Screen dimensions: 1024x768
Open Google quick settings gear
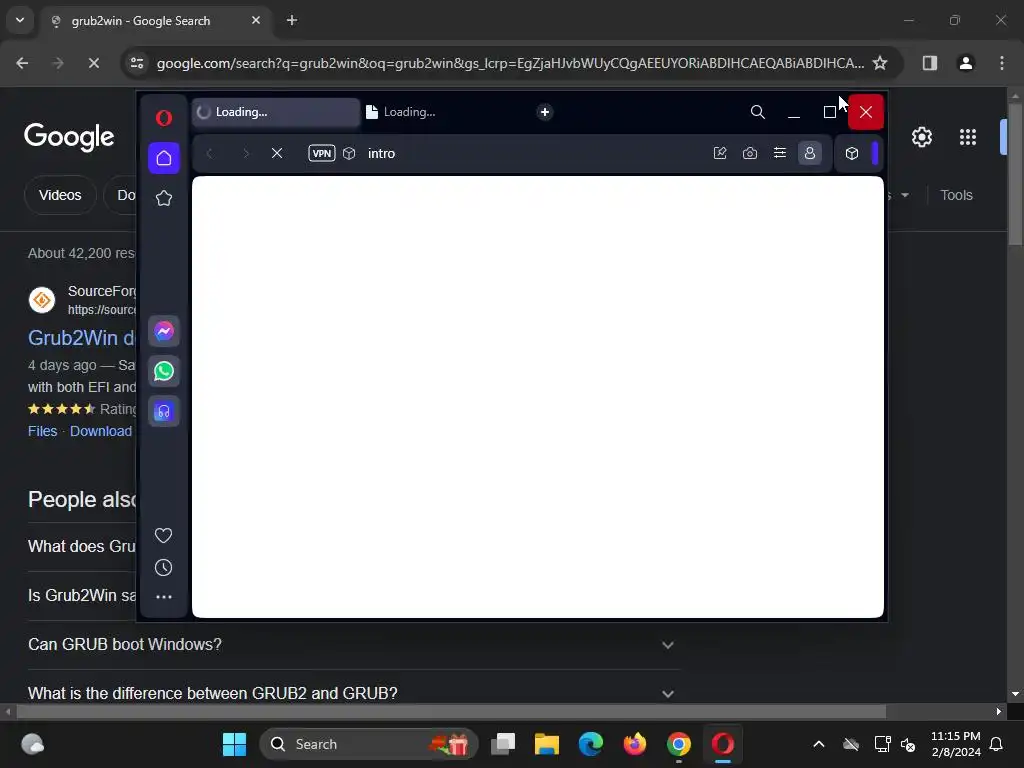921,137
